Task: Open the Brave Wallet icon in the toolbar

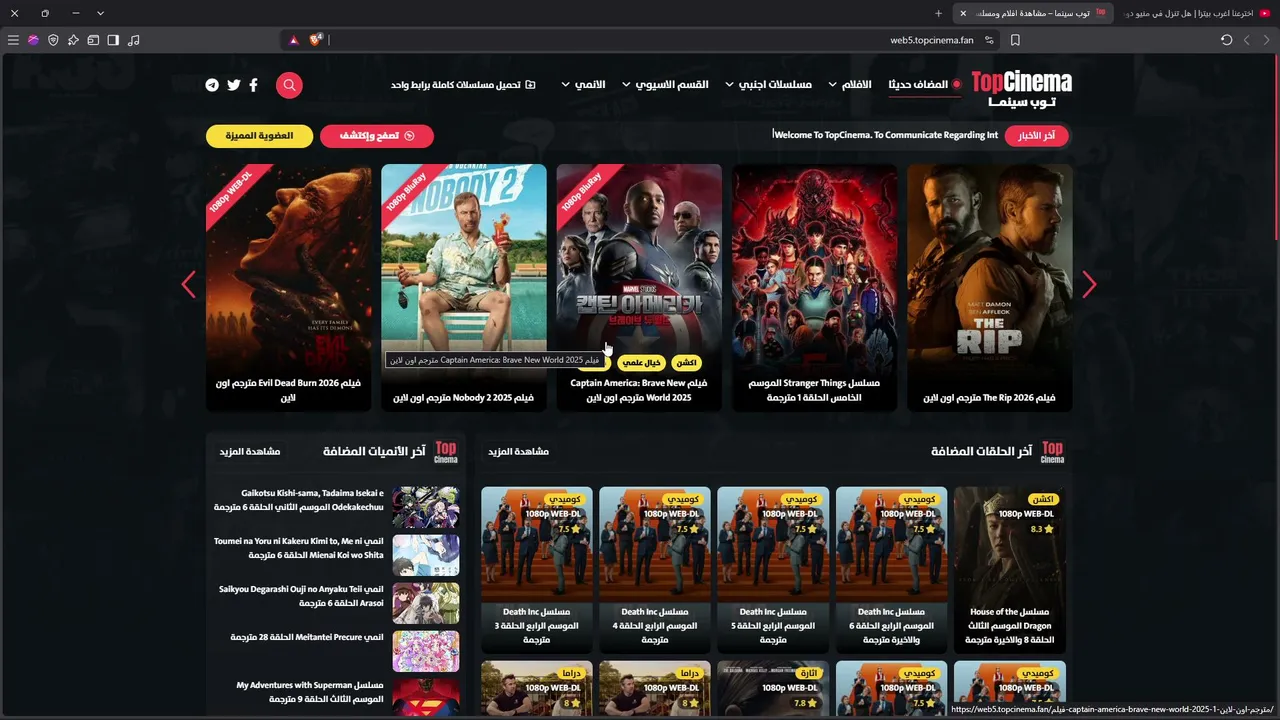Action: click(x=93, y=40)
